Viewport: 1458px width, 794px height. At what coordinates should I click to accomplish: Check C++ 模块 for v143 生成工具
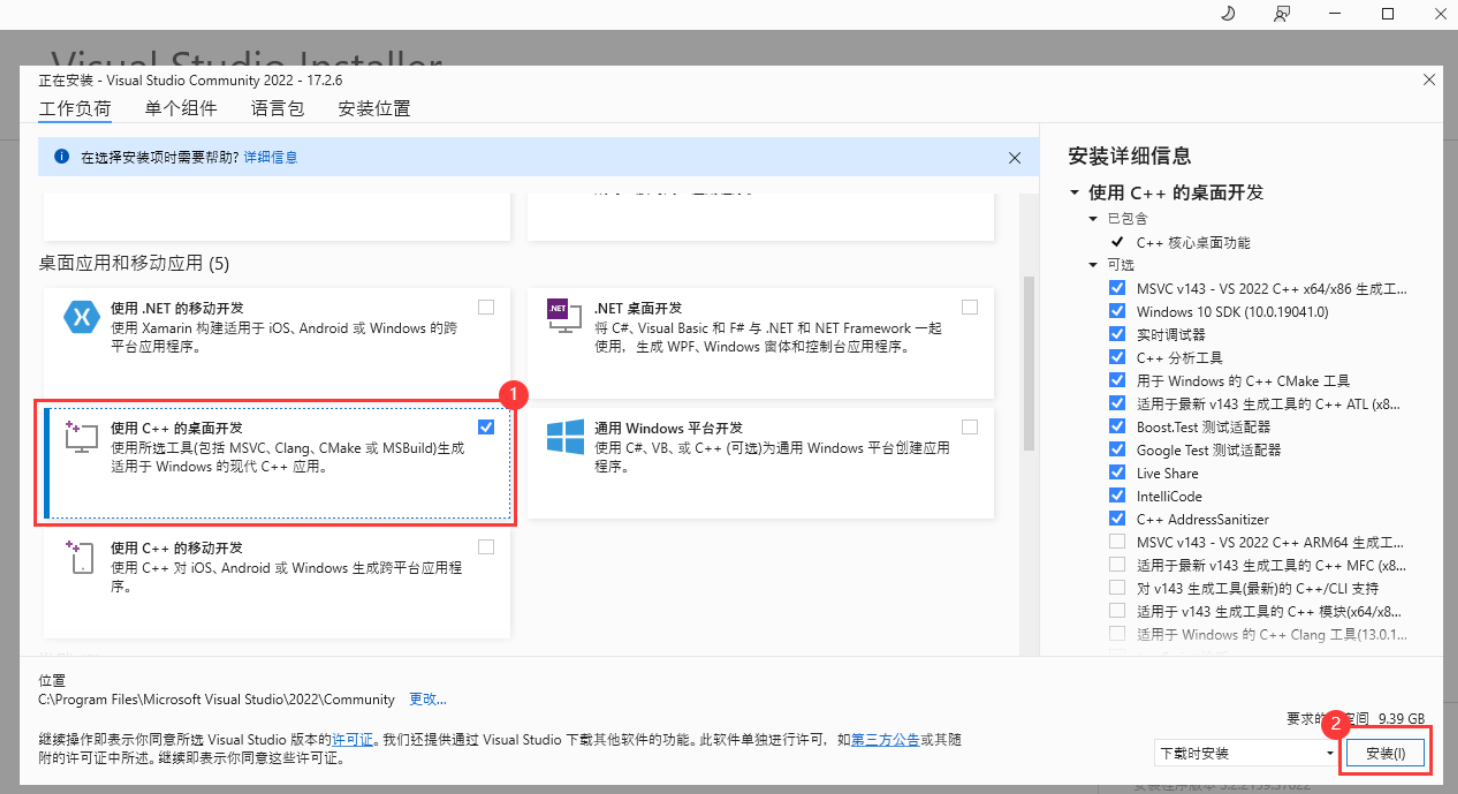[x=1117, y=610]
